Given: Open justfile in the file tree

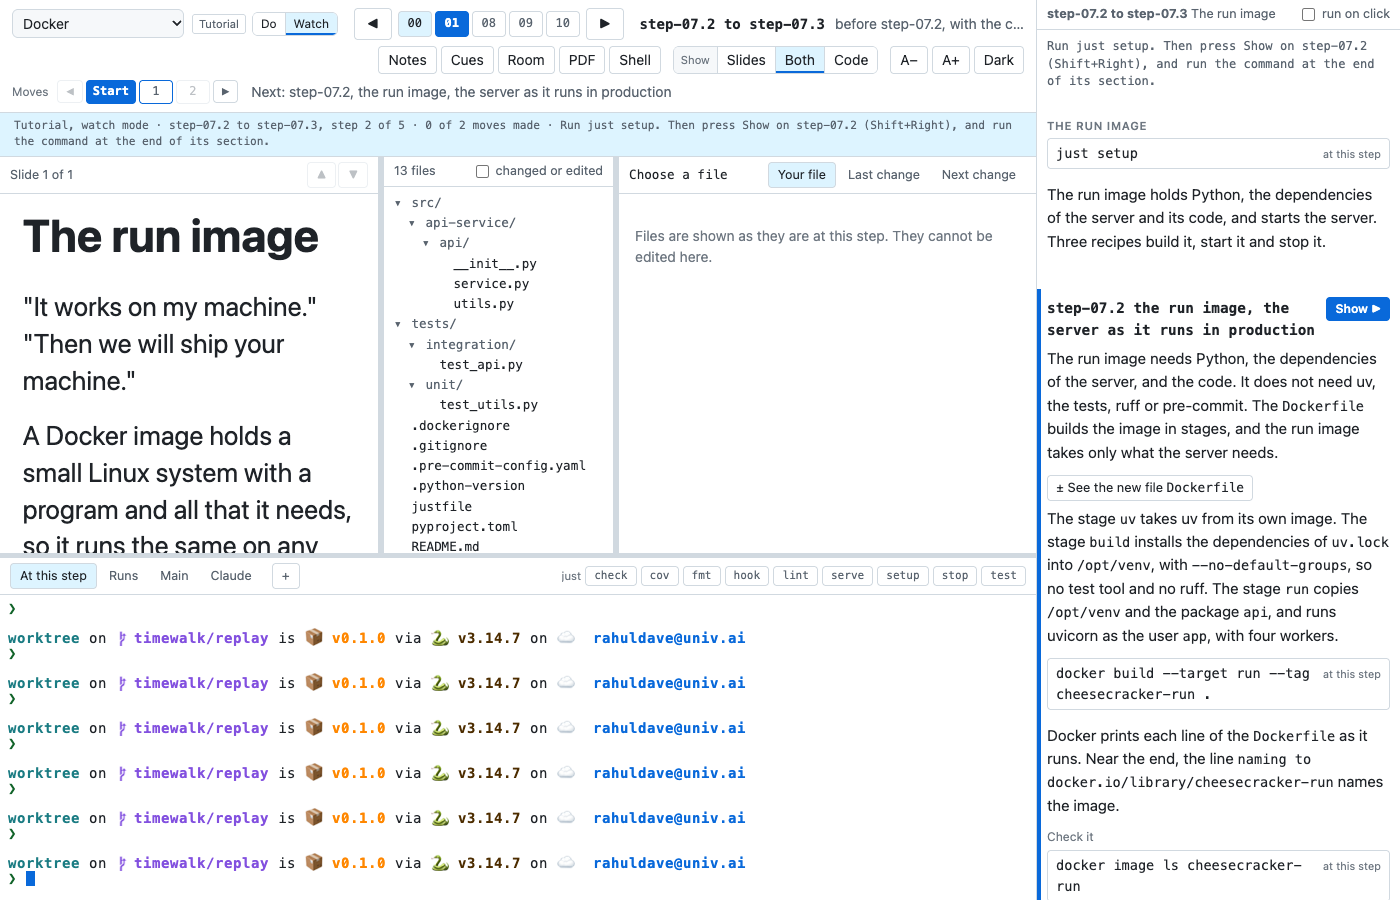Looking at the screenshot, I should (442, 507).
